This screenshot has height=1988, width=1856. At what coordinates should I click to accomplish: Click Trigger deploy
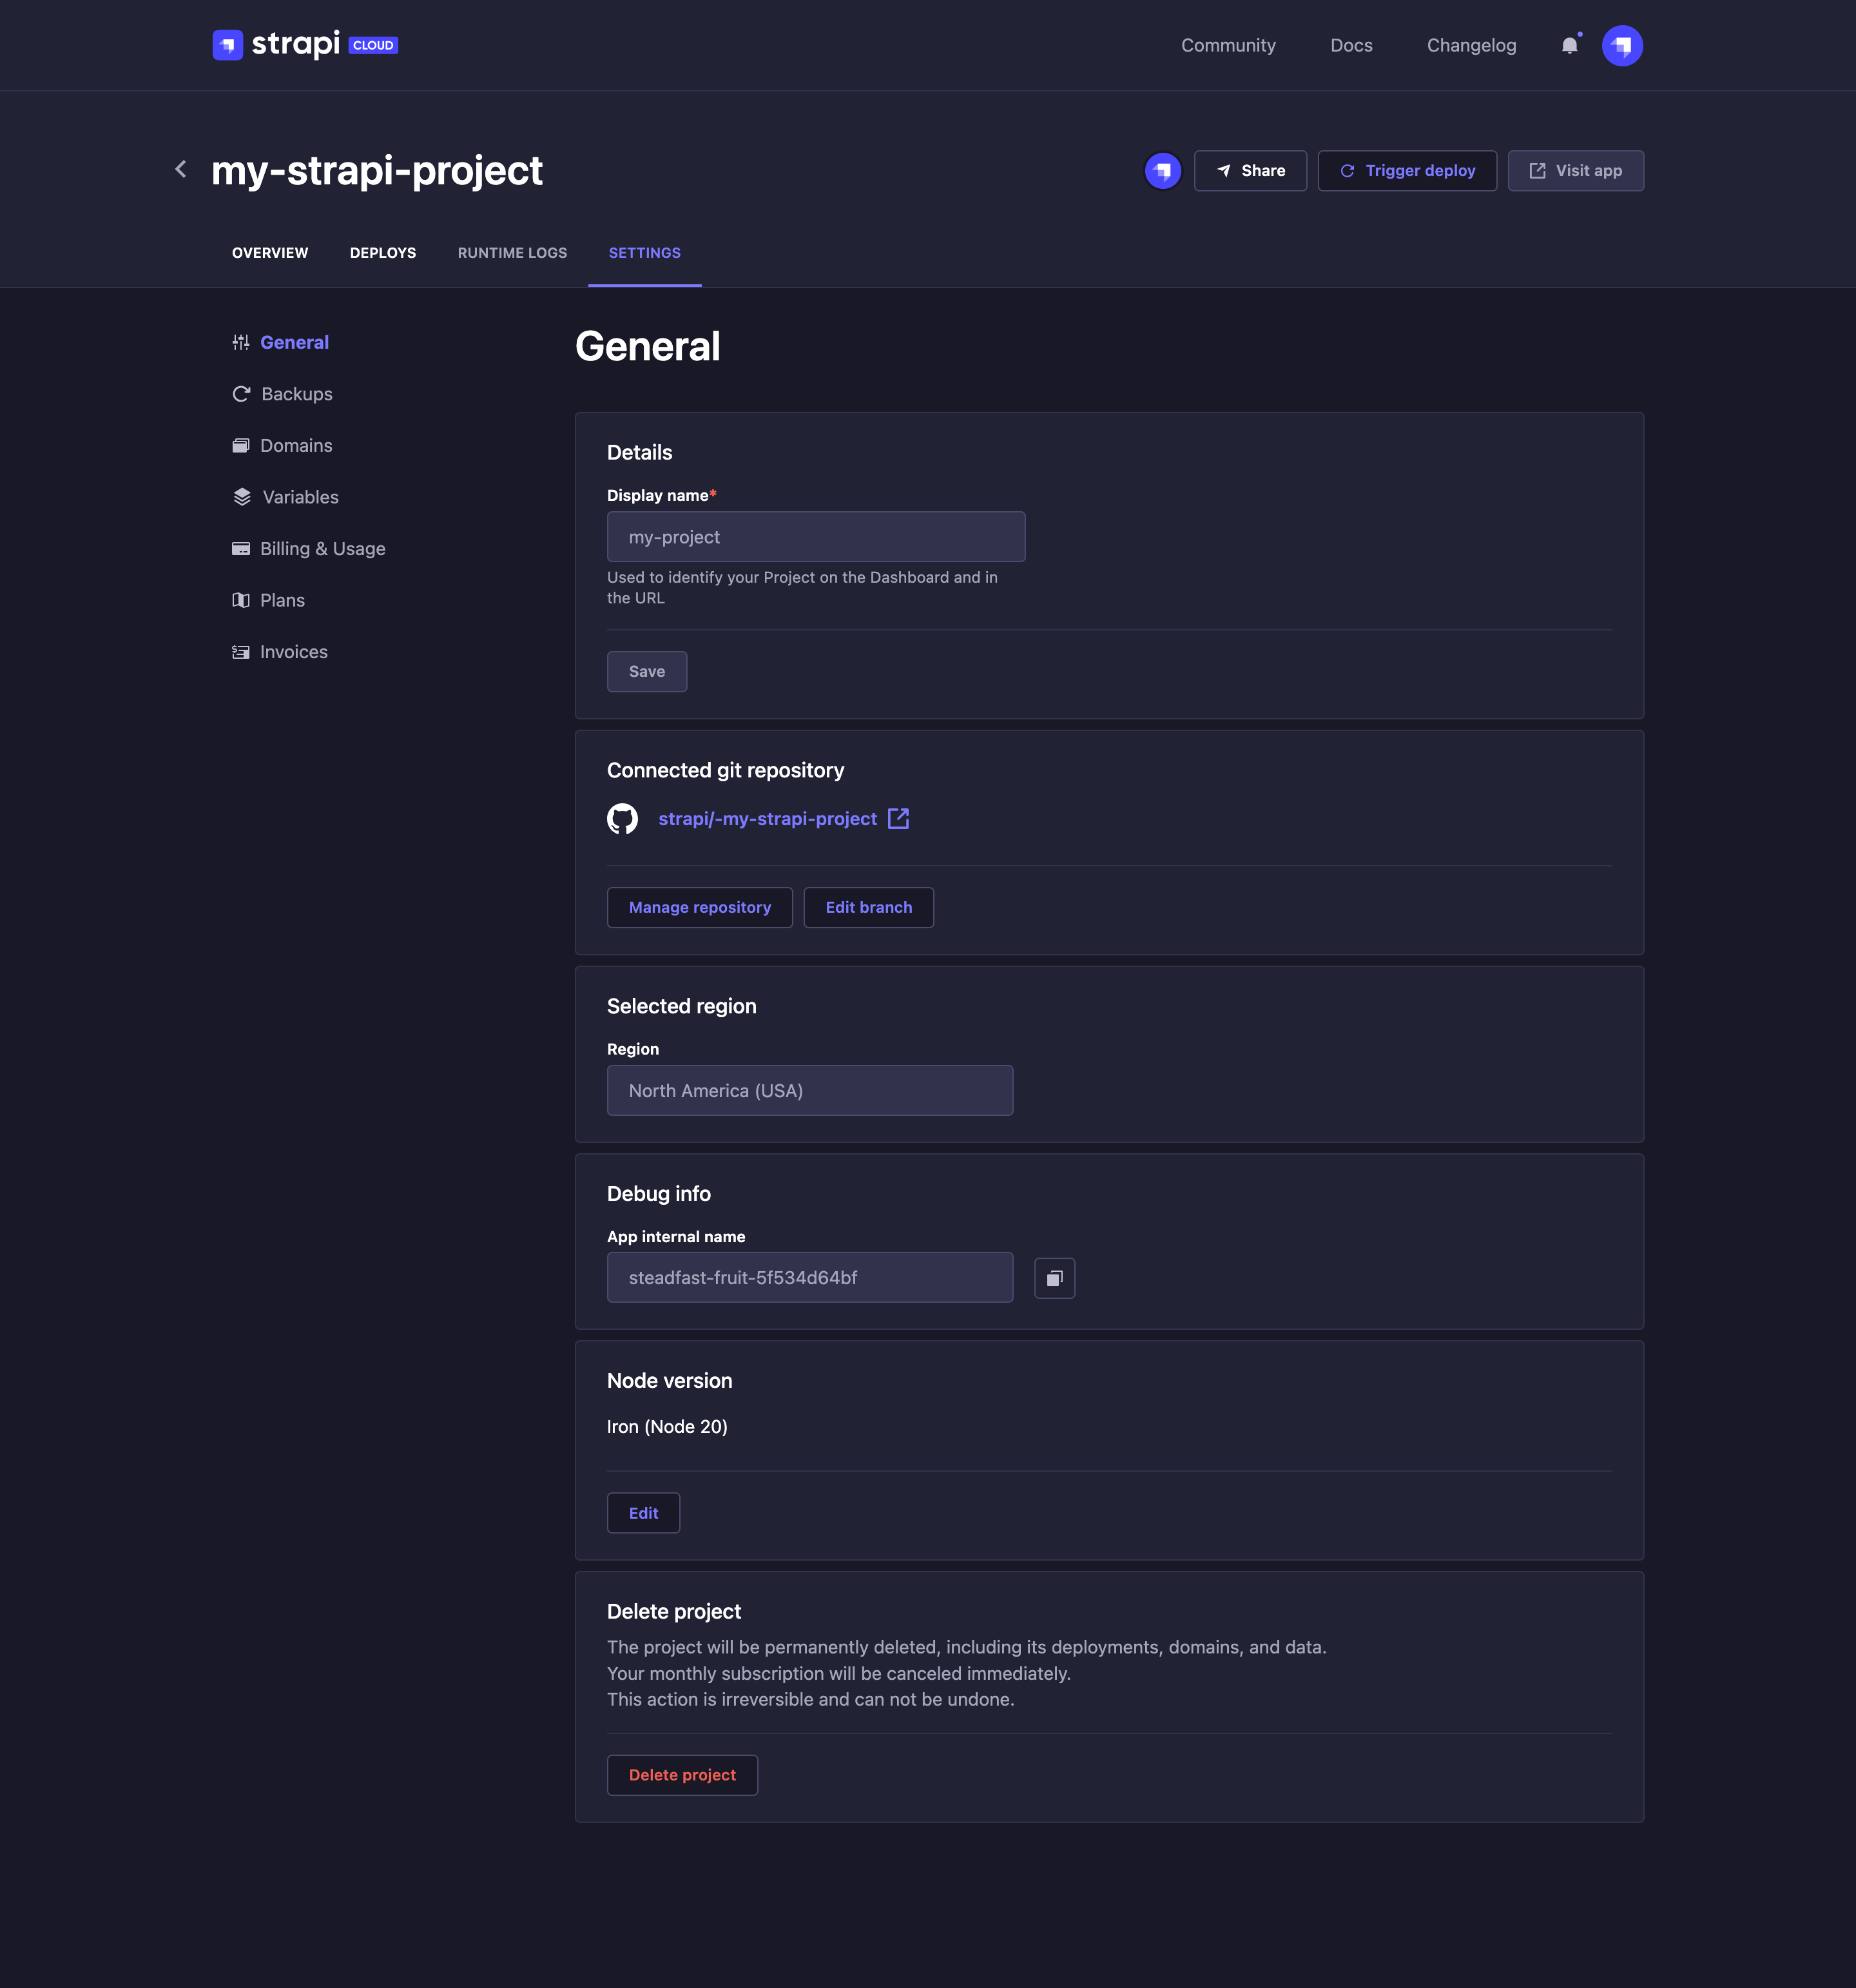(x=1407, y=170)
